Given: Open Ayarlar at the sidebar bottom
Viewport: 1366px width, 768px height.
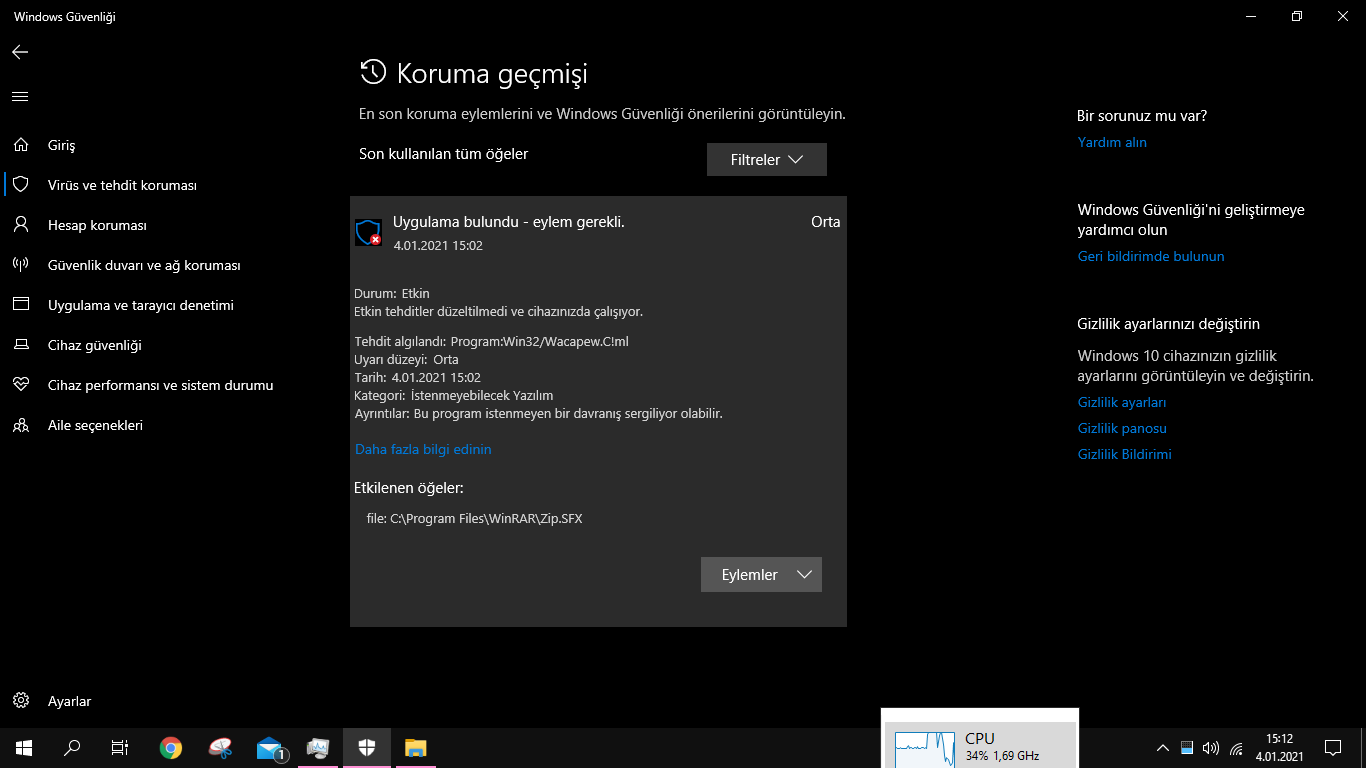Looking at the screenshot, I should tap(69, 701).
